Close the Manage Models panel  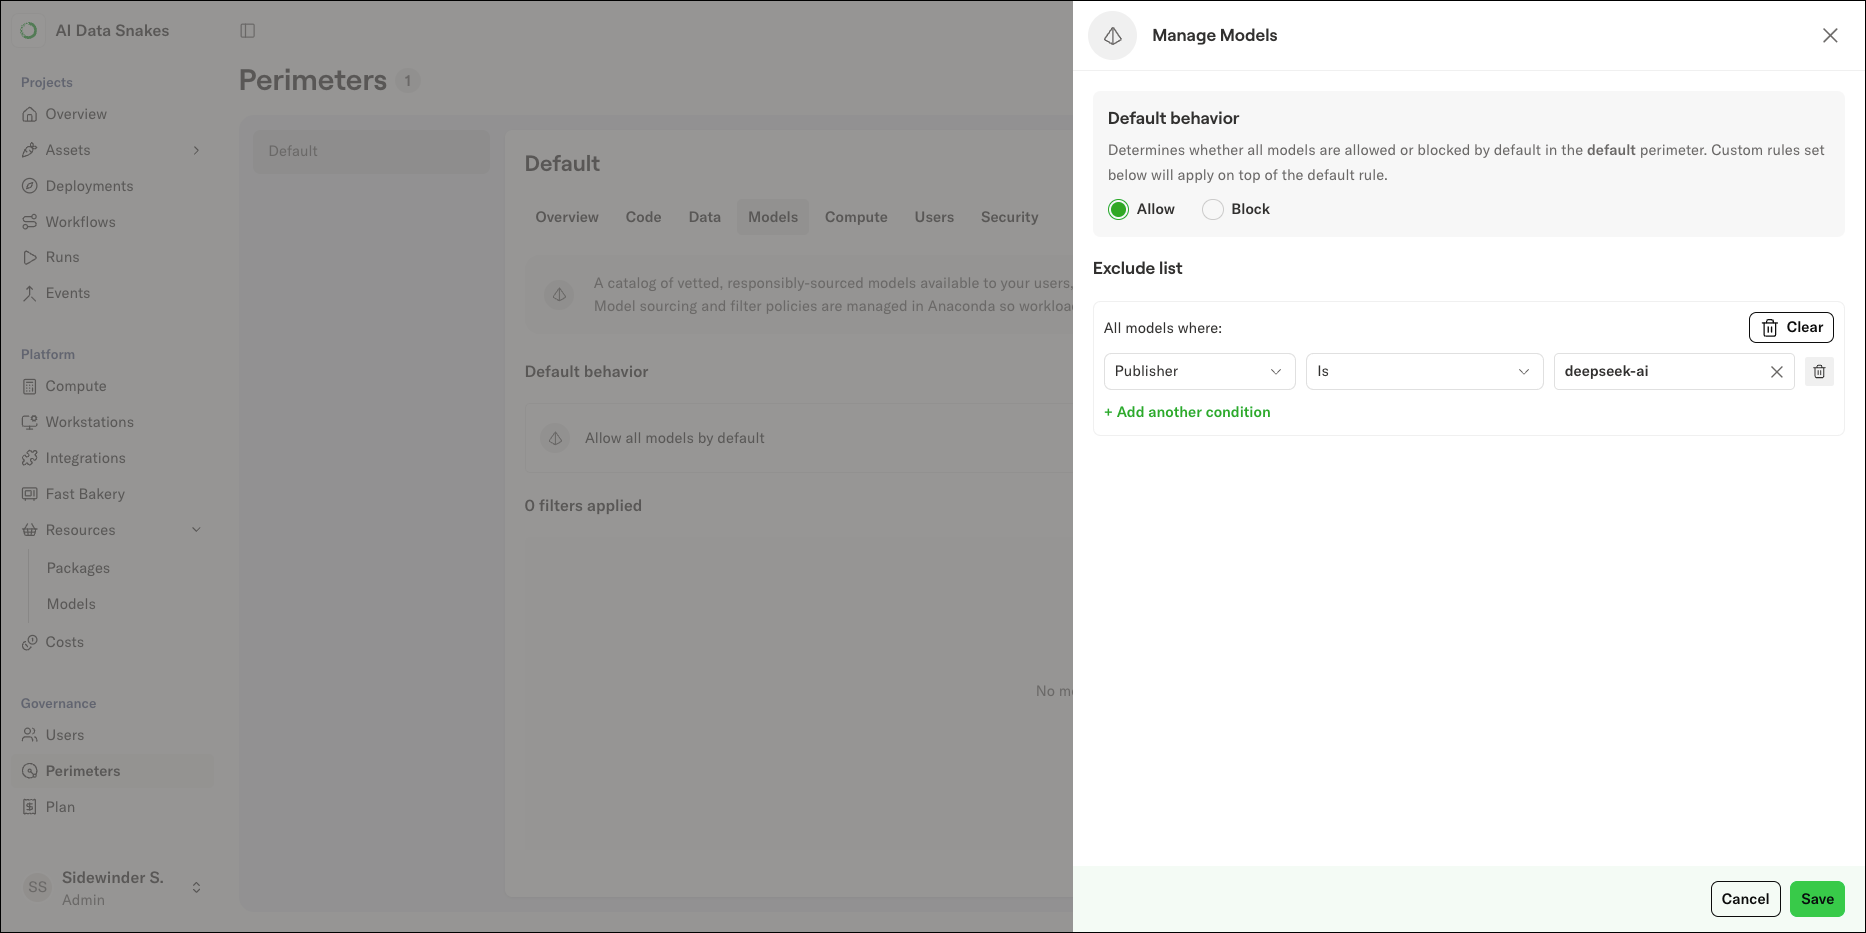1830,35
